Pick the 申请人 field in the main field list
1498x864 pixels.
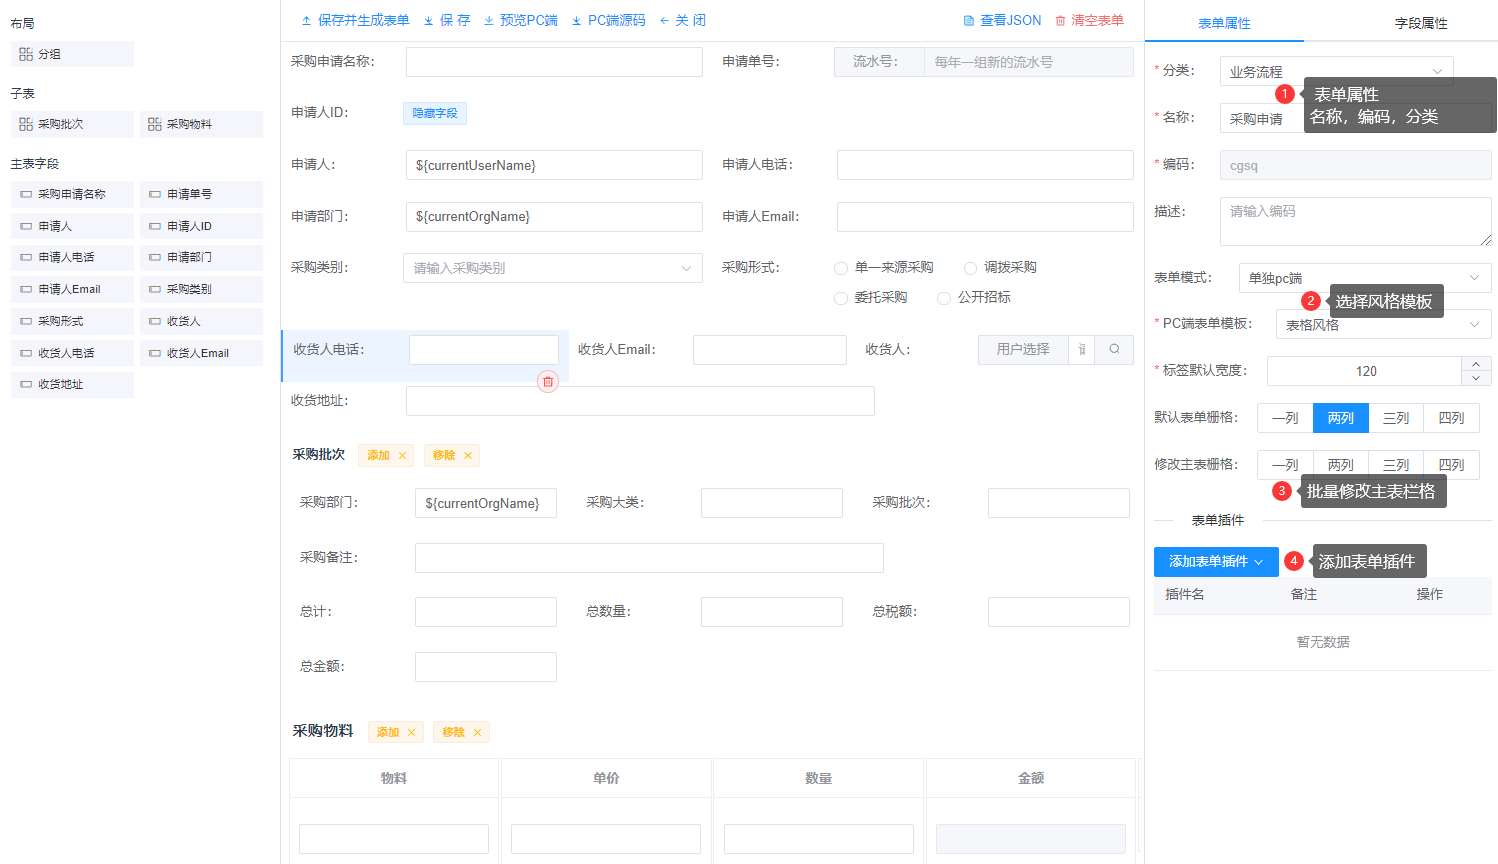point(72,226)
